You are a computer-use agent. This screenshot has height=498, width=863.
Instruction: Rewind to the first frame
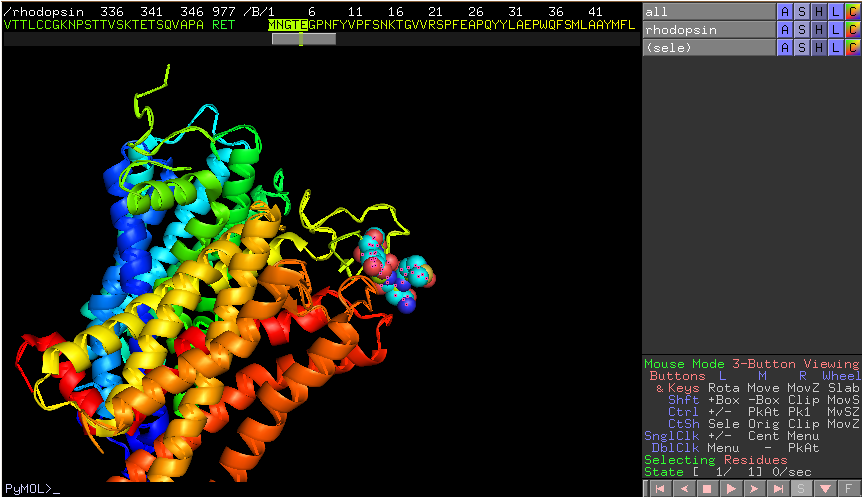click(659, 489)
